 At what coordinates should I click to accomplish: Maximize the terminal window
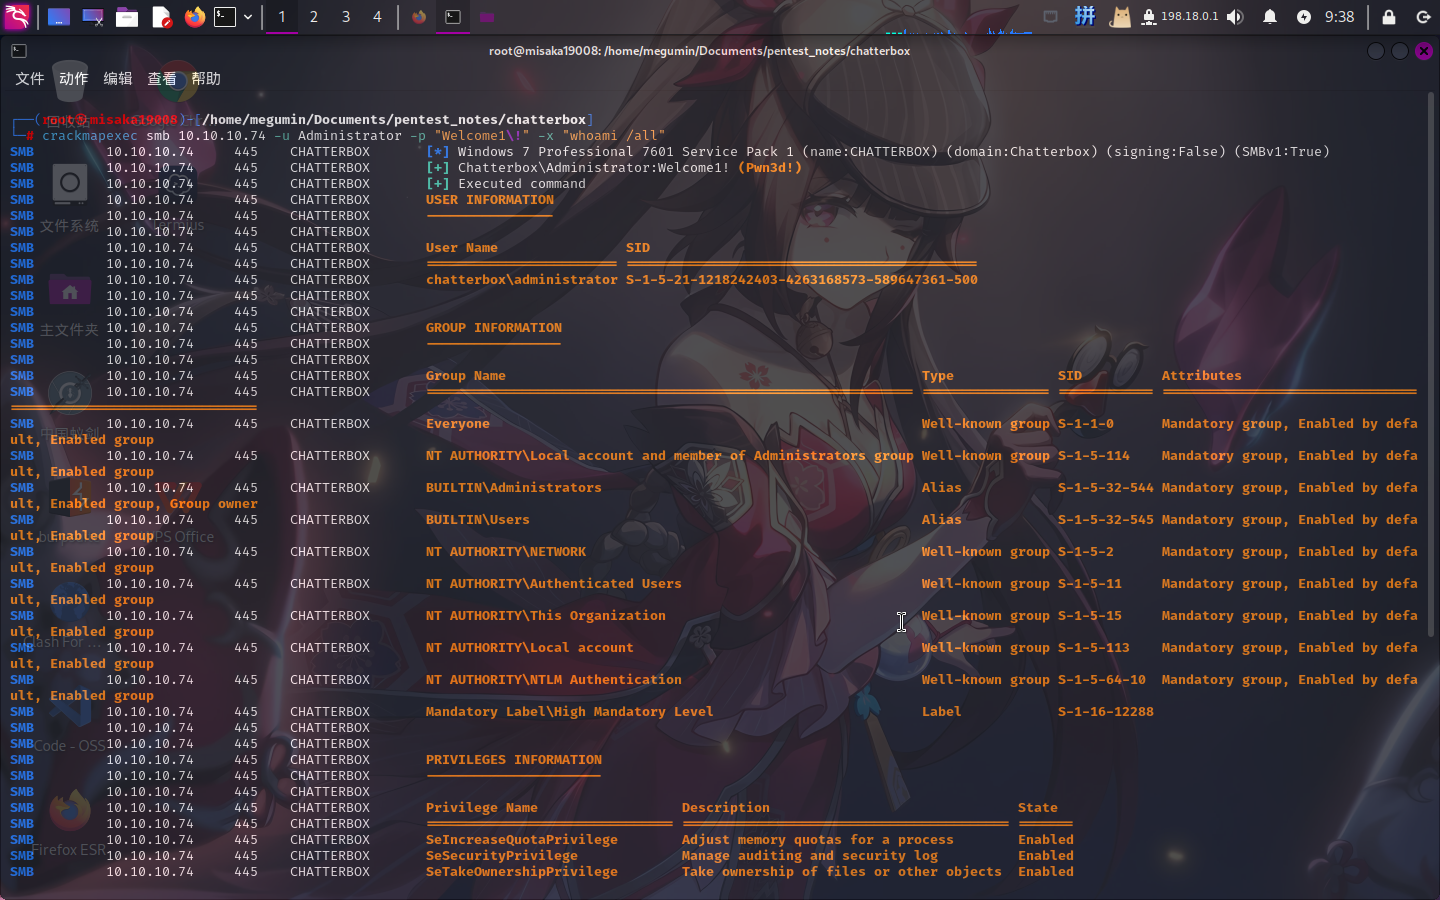1400,51
